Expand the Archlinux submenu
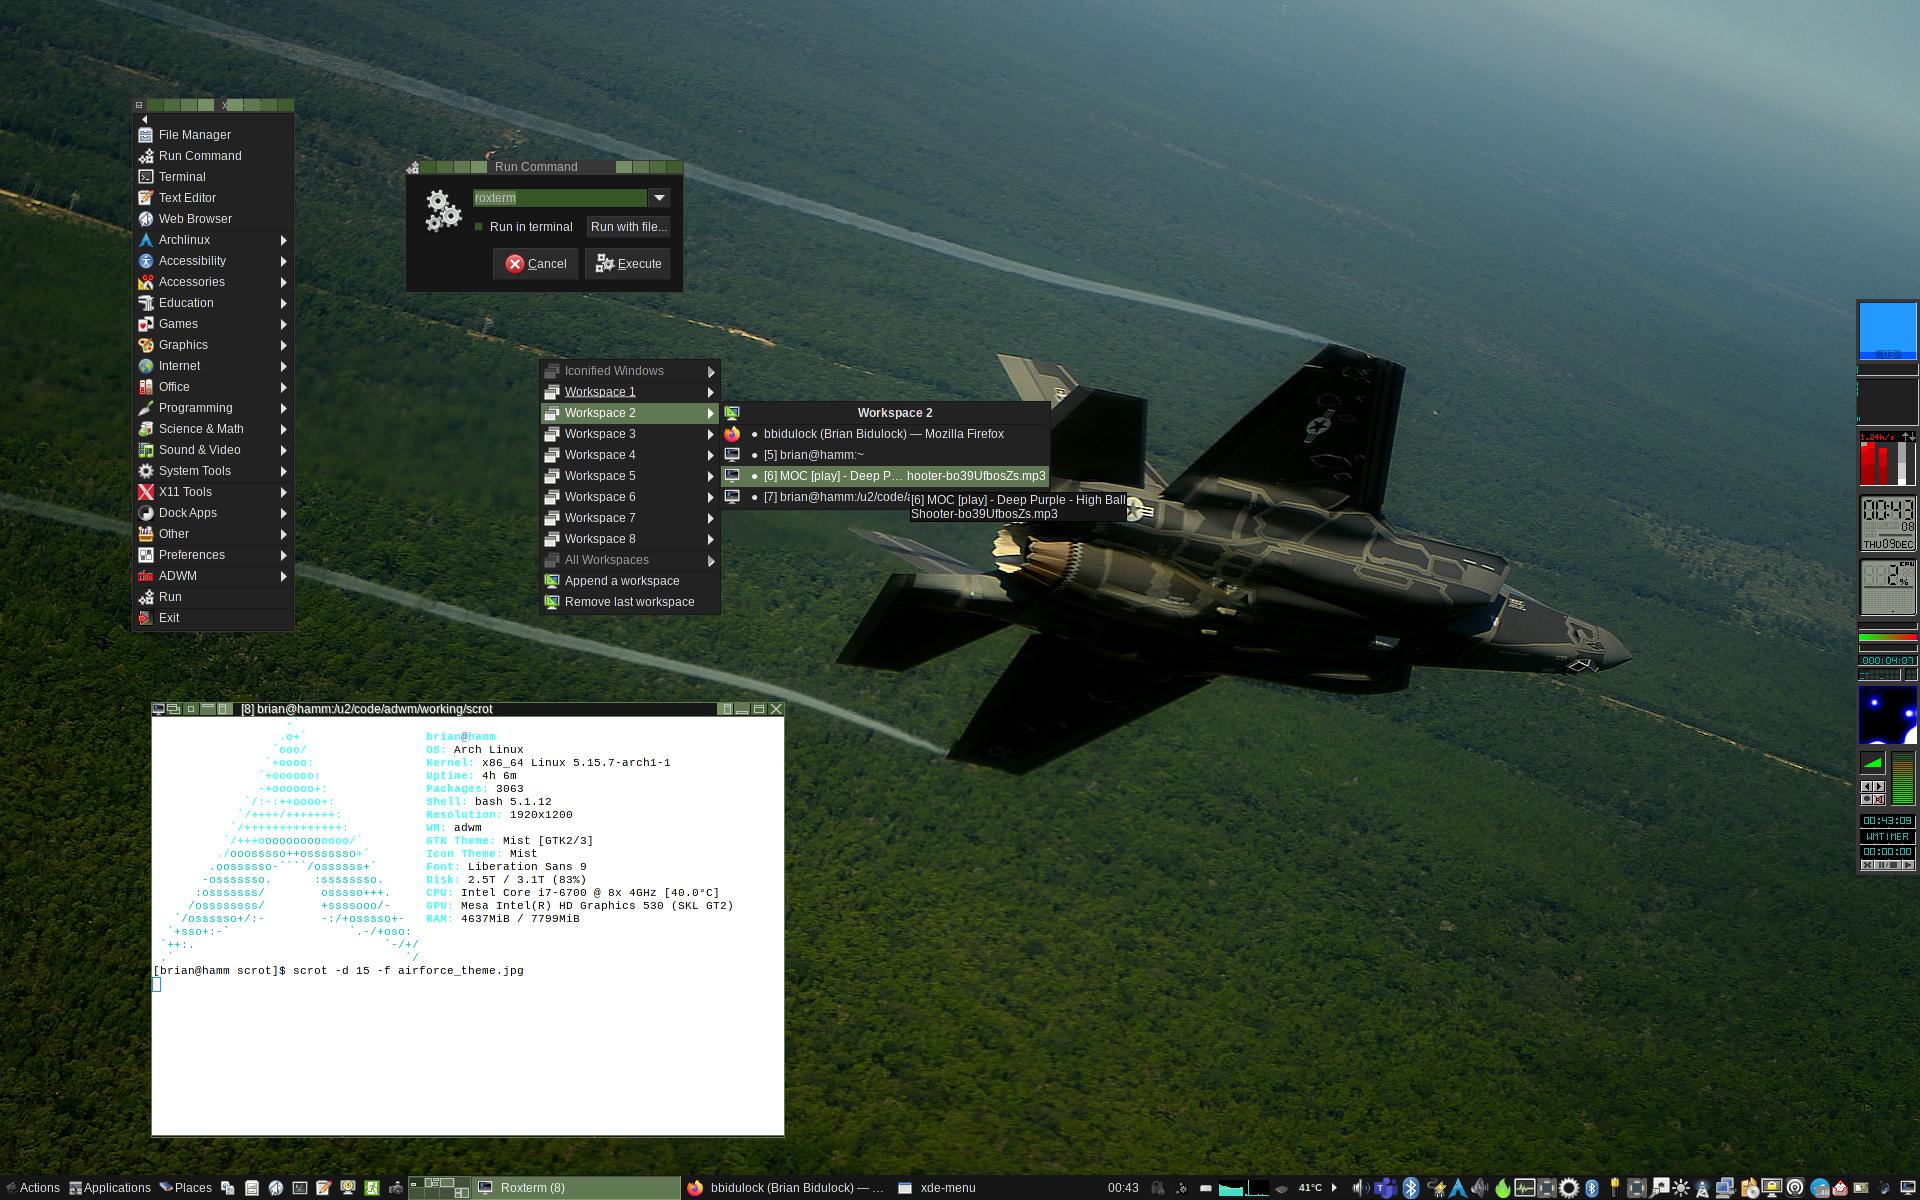 pyautogui.click(x=213, y=240)
